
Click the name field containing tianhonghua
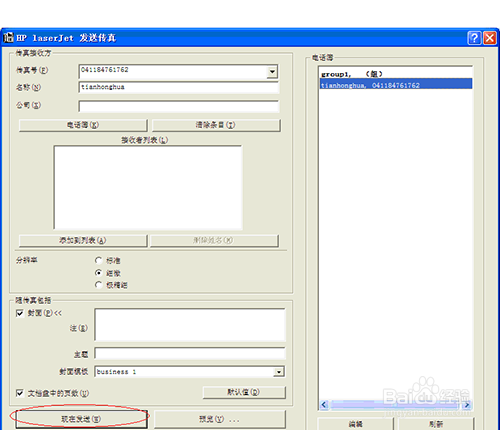point(179,87)
